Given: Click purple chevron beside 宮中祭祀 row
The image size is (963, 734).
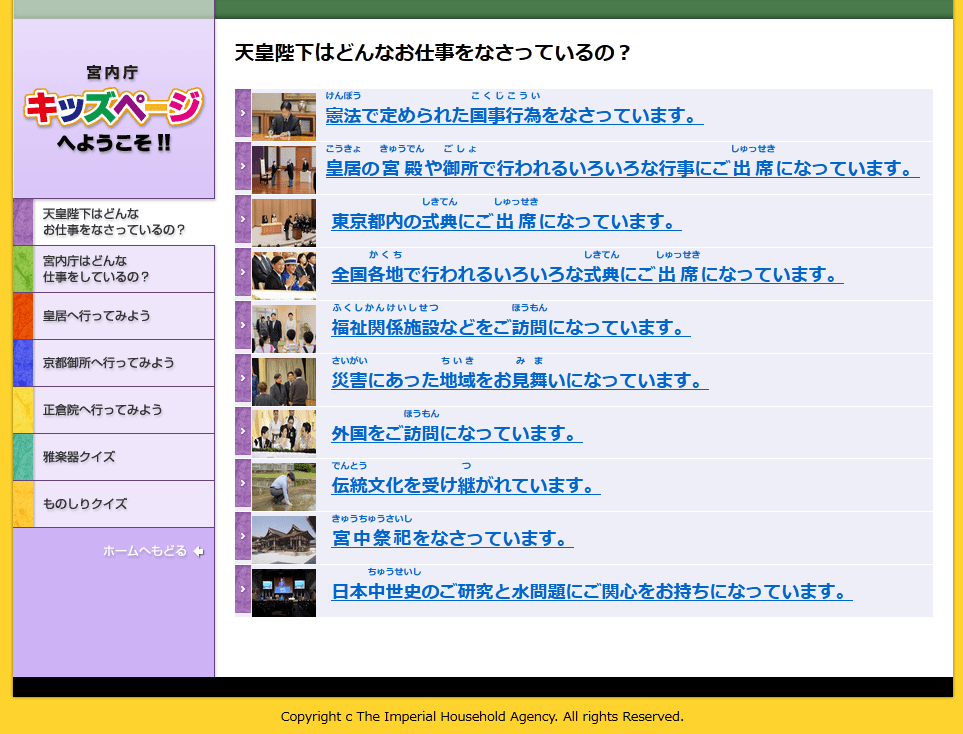Looking at the screenshot, I should click(x=243, y=538).
